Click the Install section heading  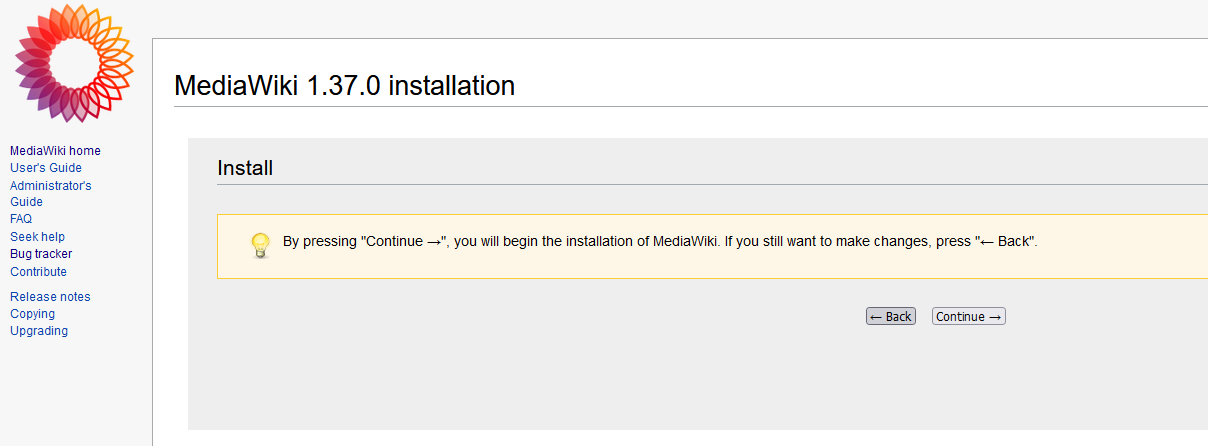245,168
